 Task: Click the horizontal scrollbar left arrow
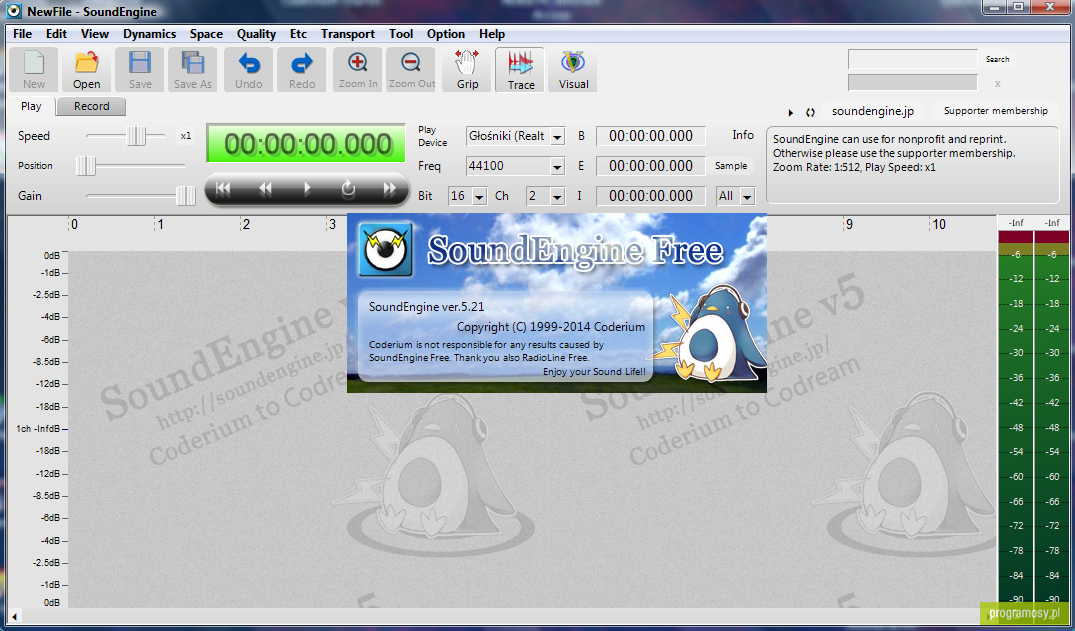coord(15,616)
